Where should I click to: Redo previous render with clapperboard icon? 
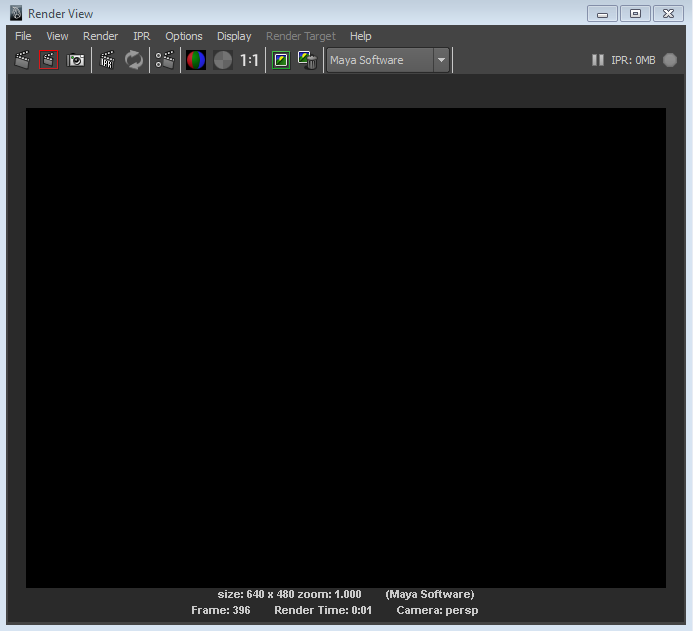pyautogui.click(x=23, y=60)
